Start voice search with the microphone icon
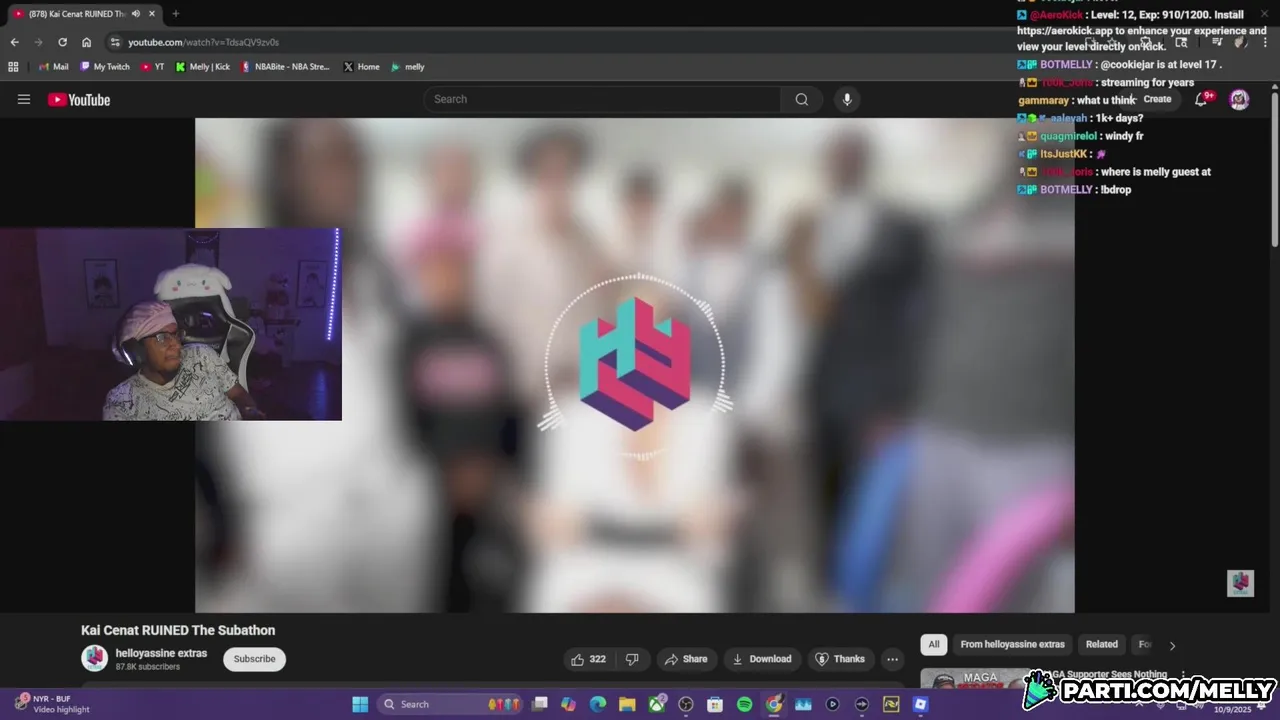Image resolution: width=1280 pixels, height=720 pixels. [x=847, y=99]
